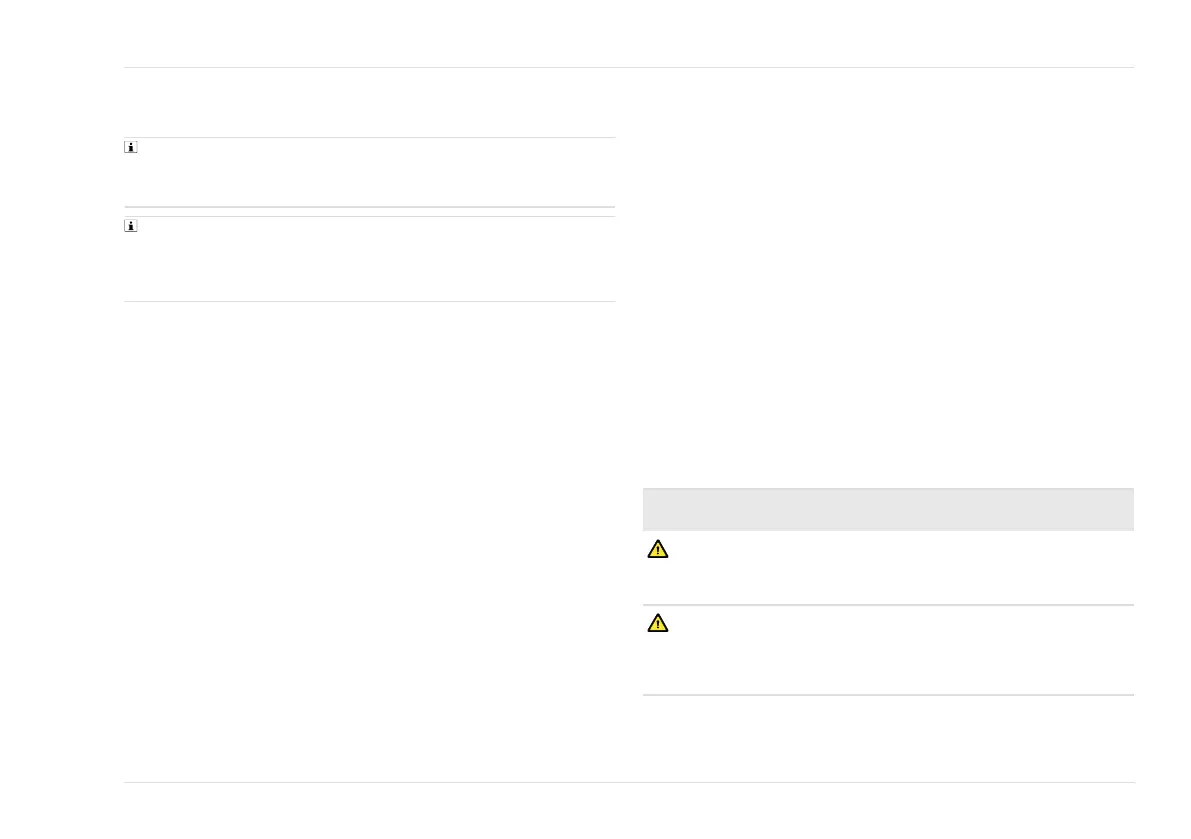This screenshot has width=1191, height=839.
Task: Click the blank footer area below the bottom rule
Action: point(628,810)
